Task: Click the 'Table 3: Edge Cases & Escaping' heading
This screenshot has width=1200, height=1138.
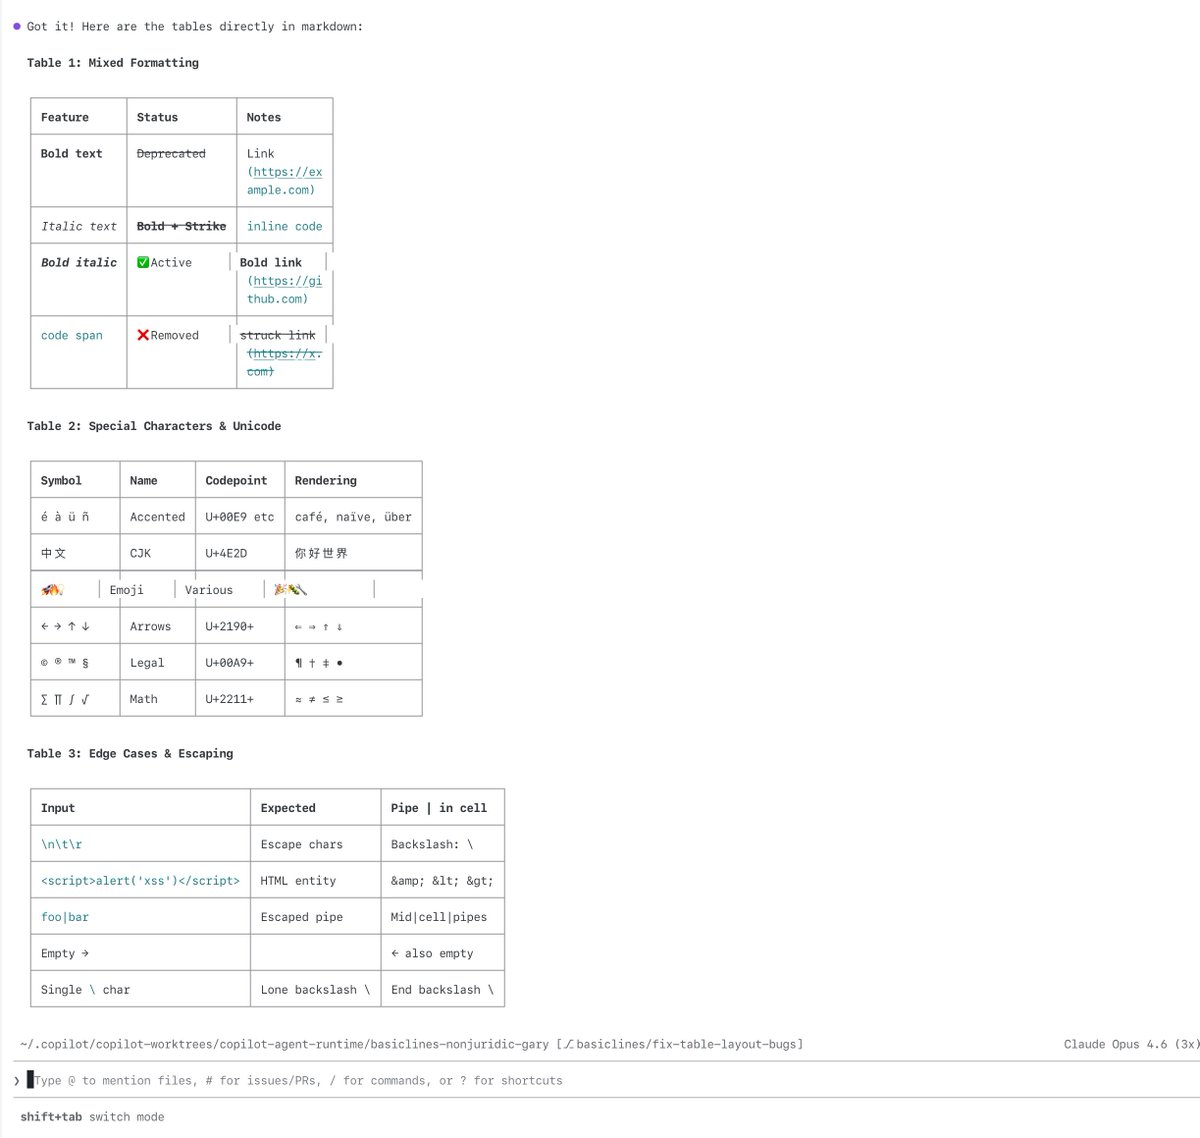Action: pos(130,754)
